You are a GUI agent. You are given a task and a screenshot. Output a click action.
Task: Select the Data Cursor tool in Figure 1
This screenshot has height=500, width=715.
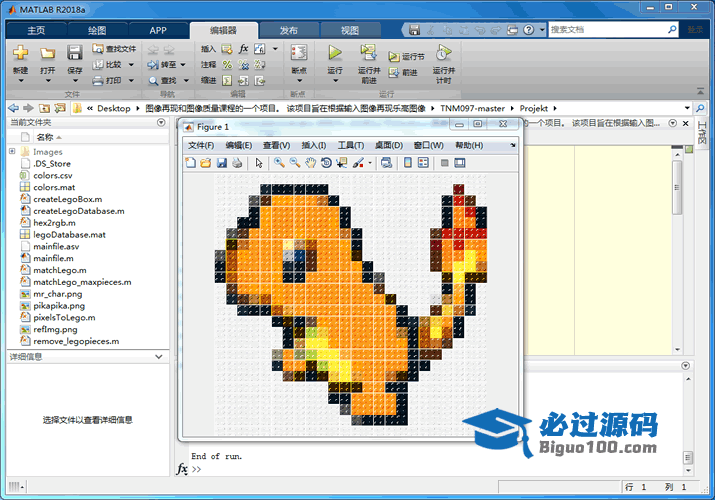341,163
